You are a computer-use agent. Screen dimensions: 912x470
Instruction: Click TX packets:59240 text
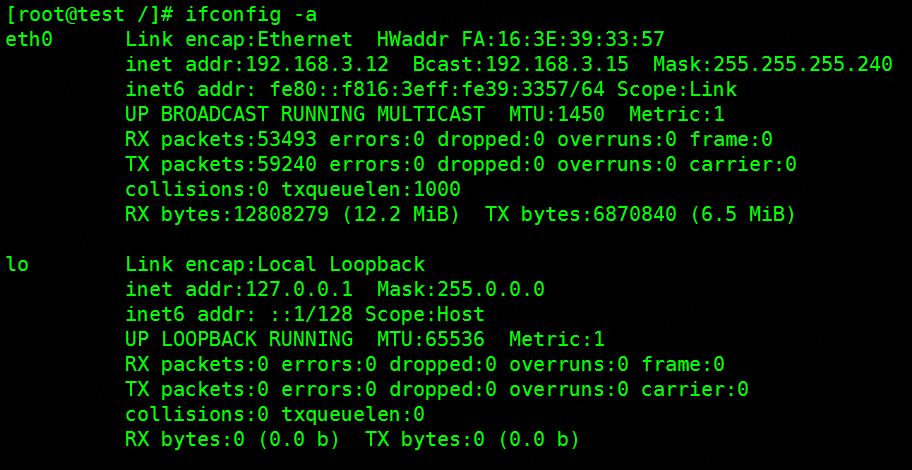point(221,165)
